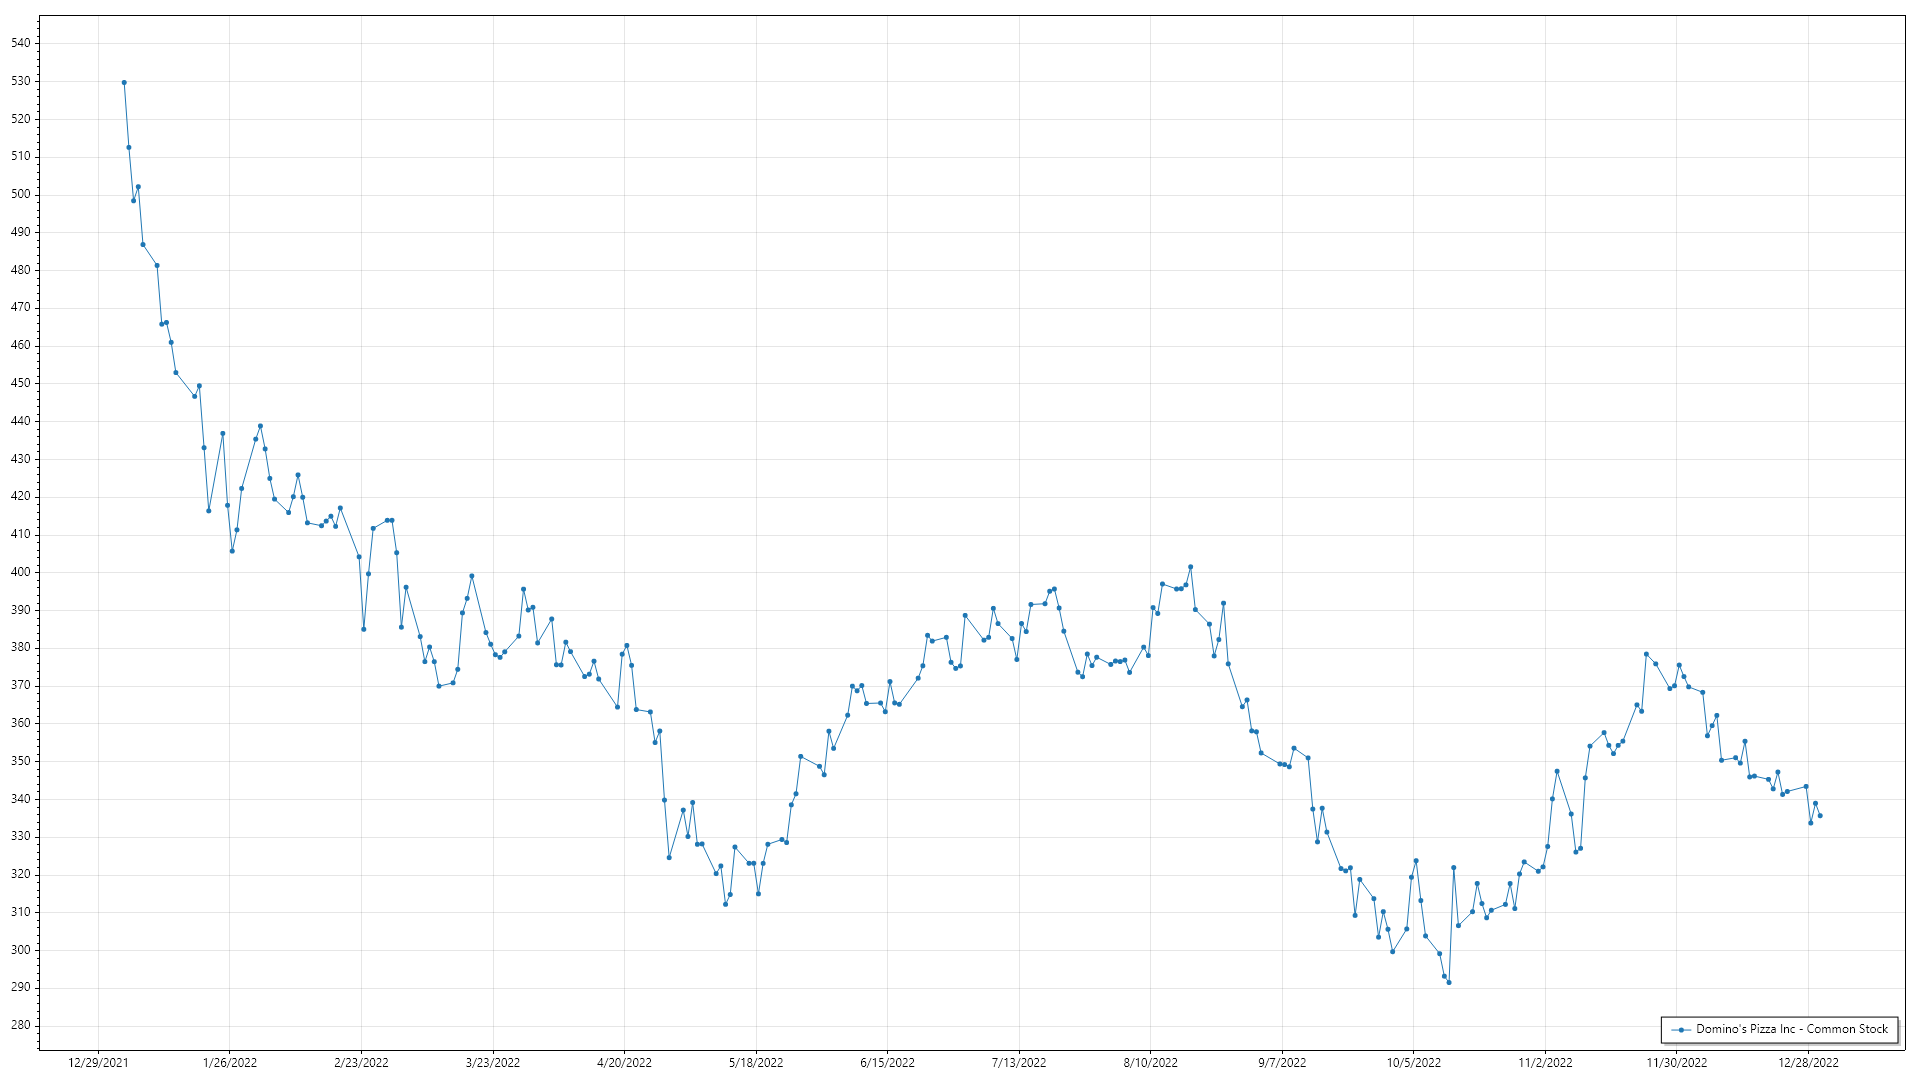Screen dimensions: 1920x1080
Task: Select the 340 y-axis value label
Action: point(21,799)
